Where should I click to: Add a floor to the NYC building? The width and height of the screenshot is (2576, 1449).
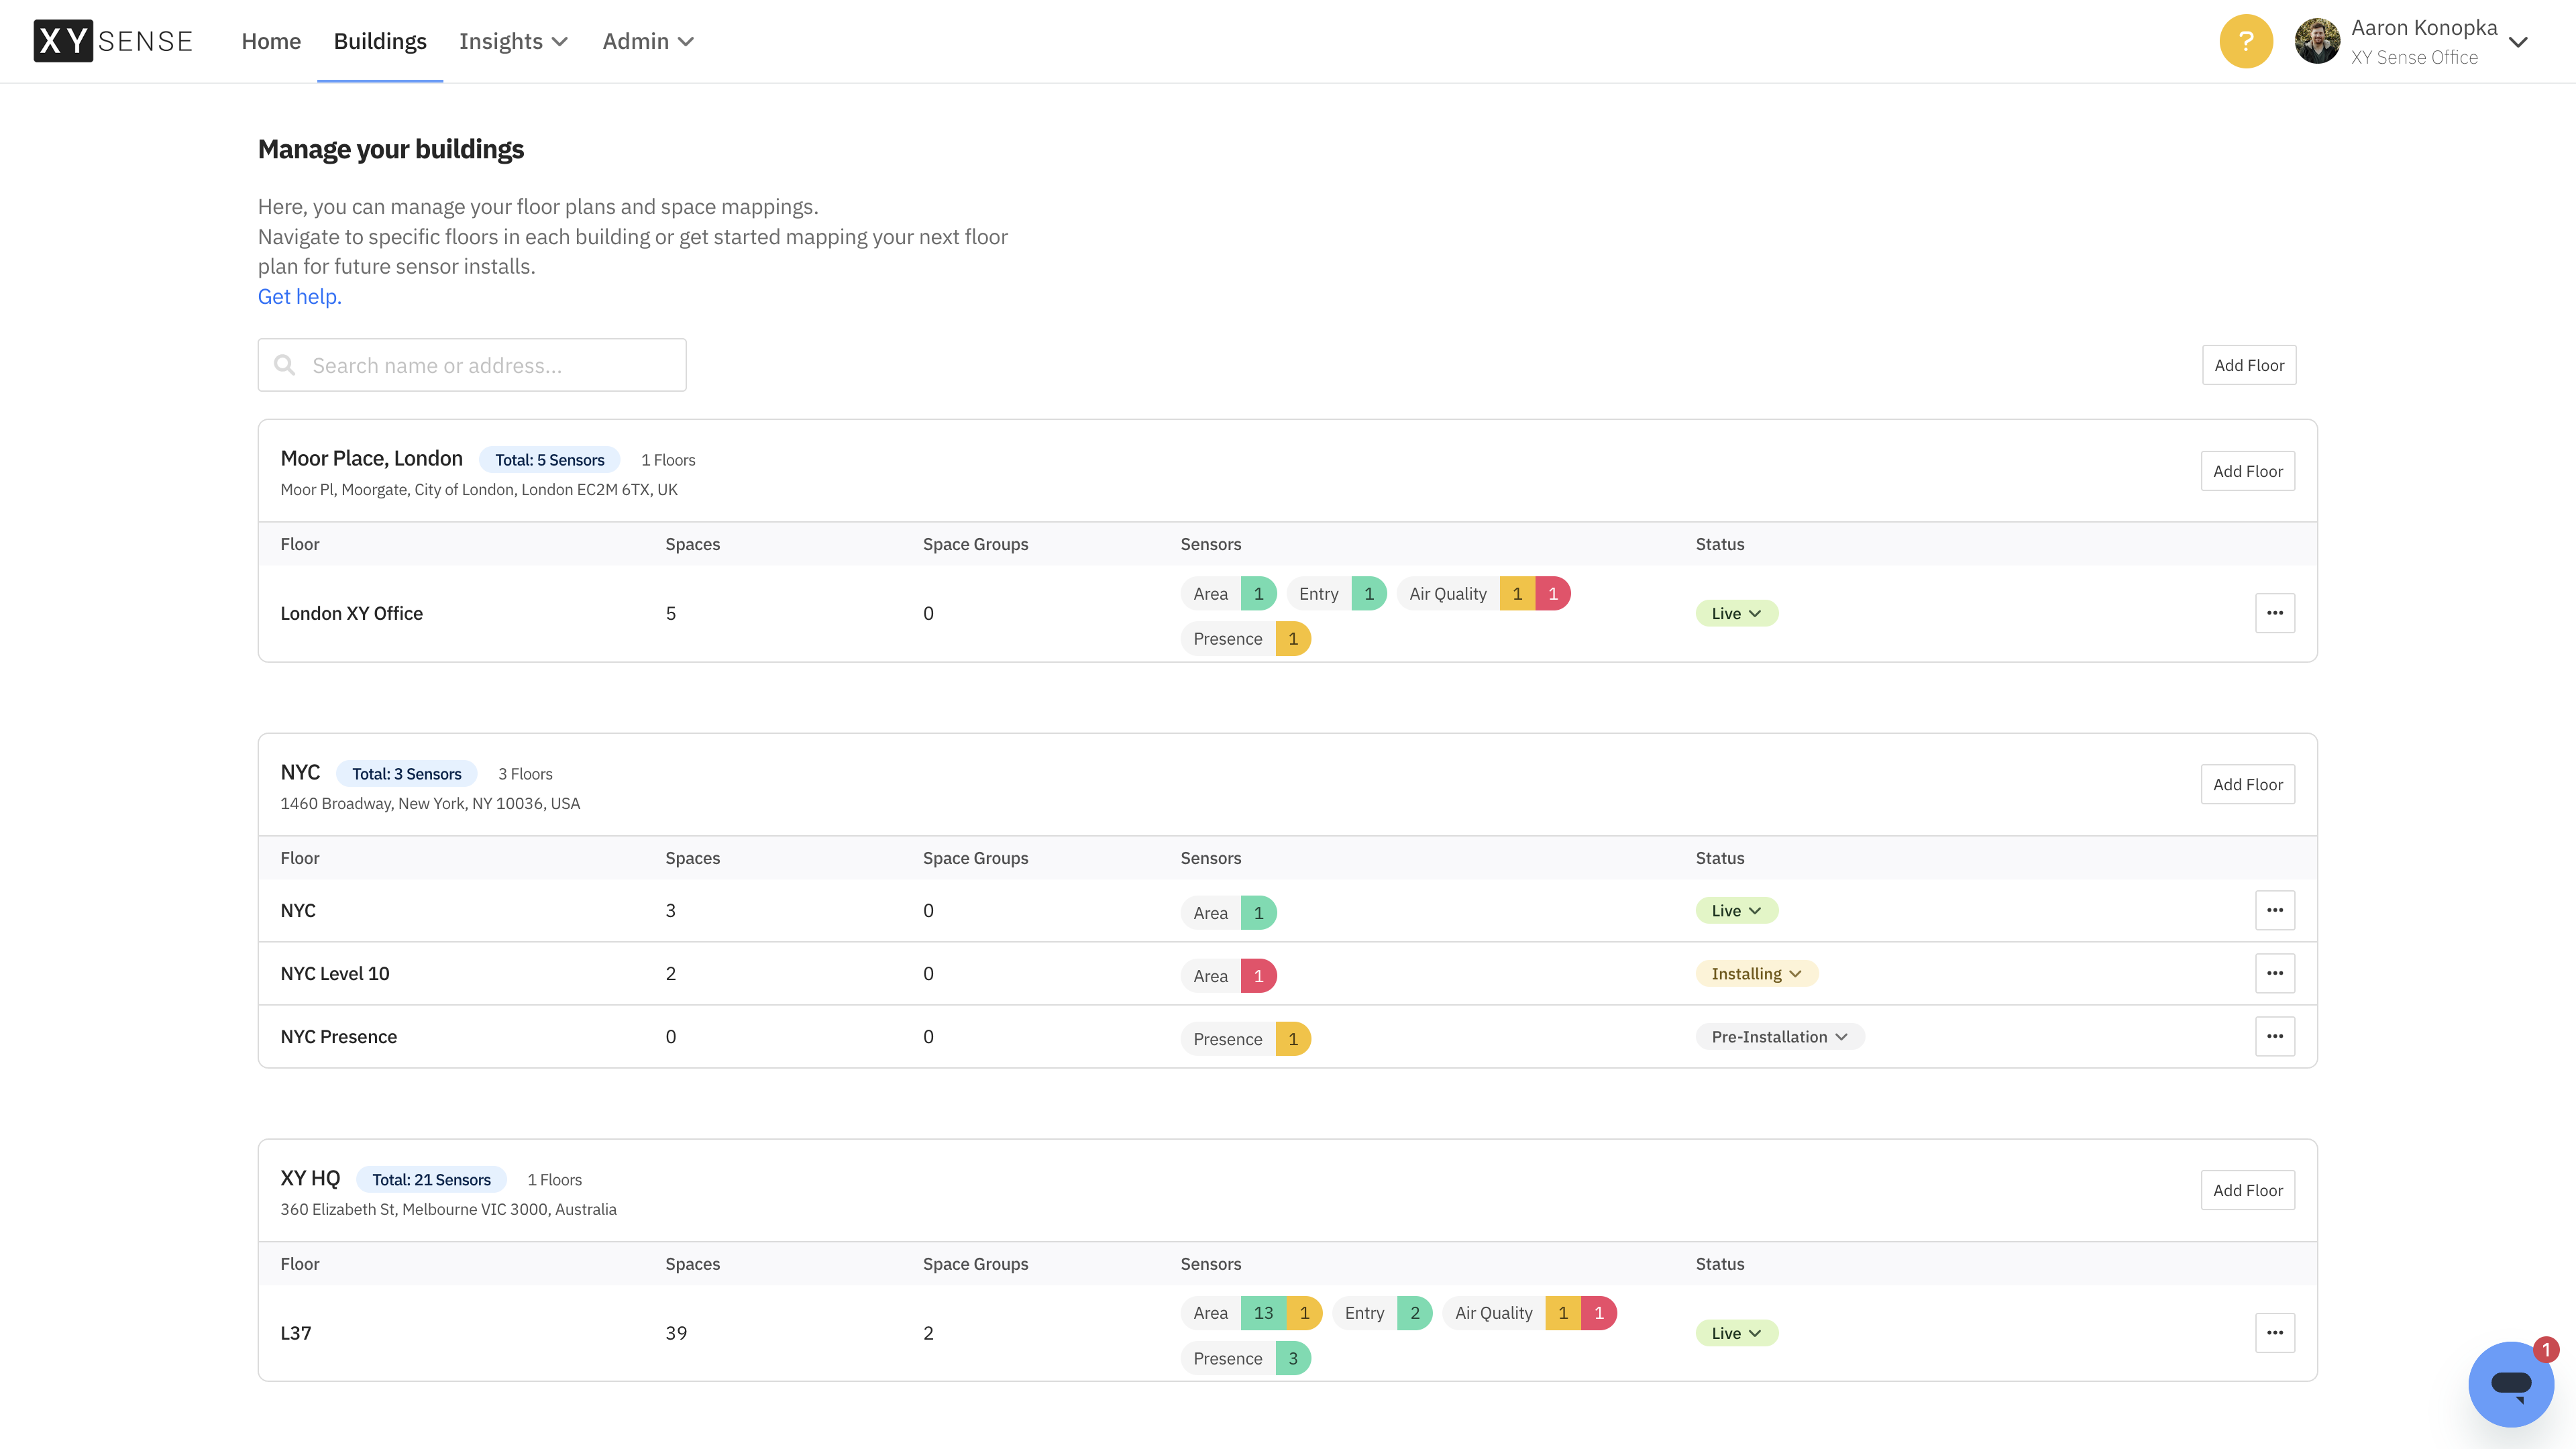point(2248,784)
